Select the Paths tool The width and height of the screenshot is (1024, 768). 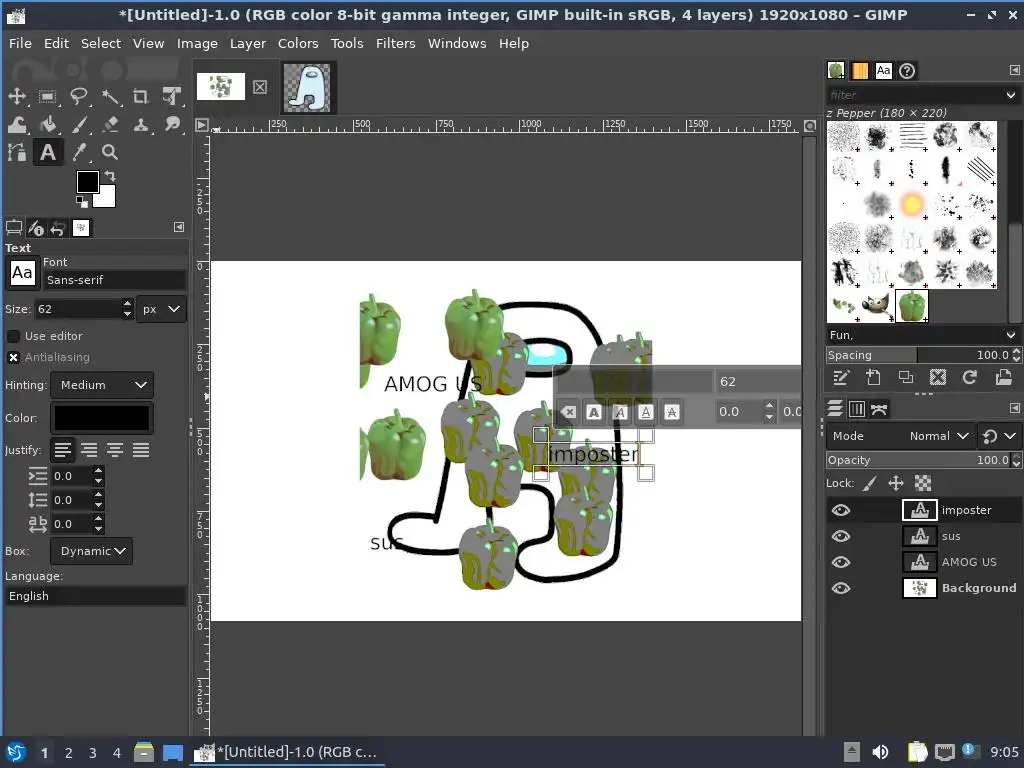16,152
